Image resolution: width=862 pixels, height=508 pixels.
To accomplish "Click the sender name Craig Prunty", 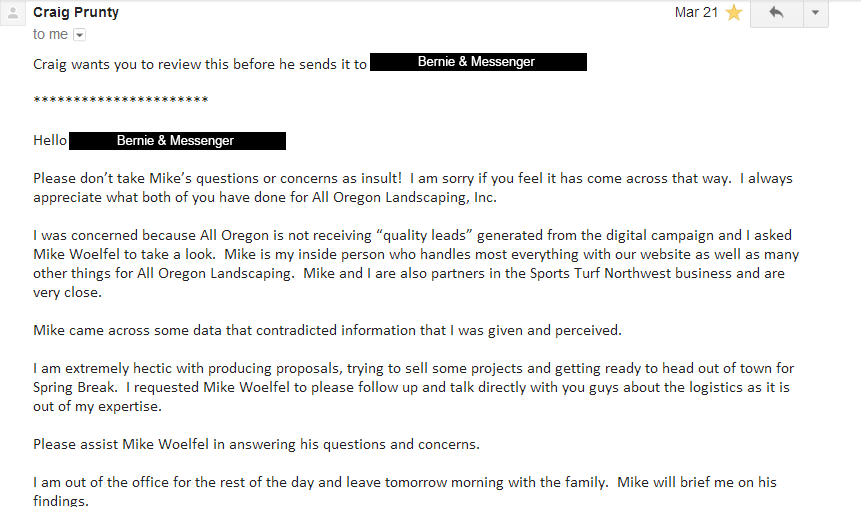I will pos(76,12).
